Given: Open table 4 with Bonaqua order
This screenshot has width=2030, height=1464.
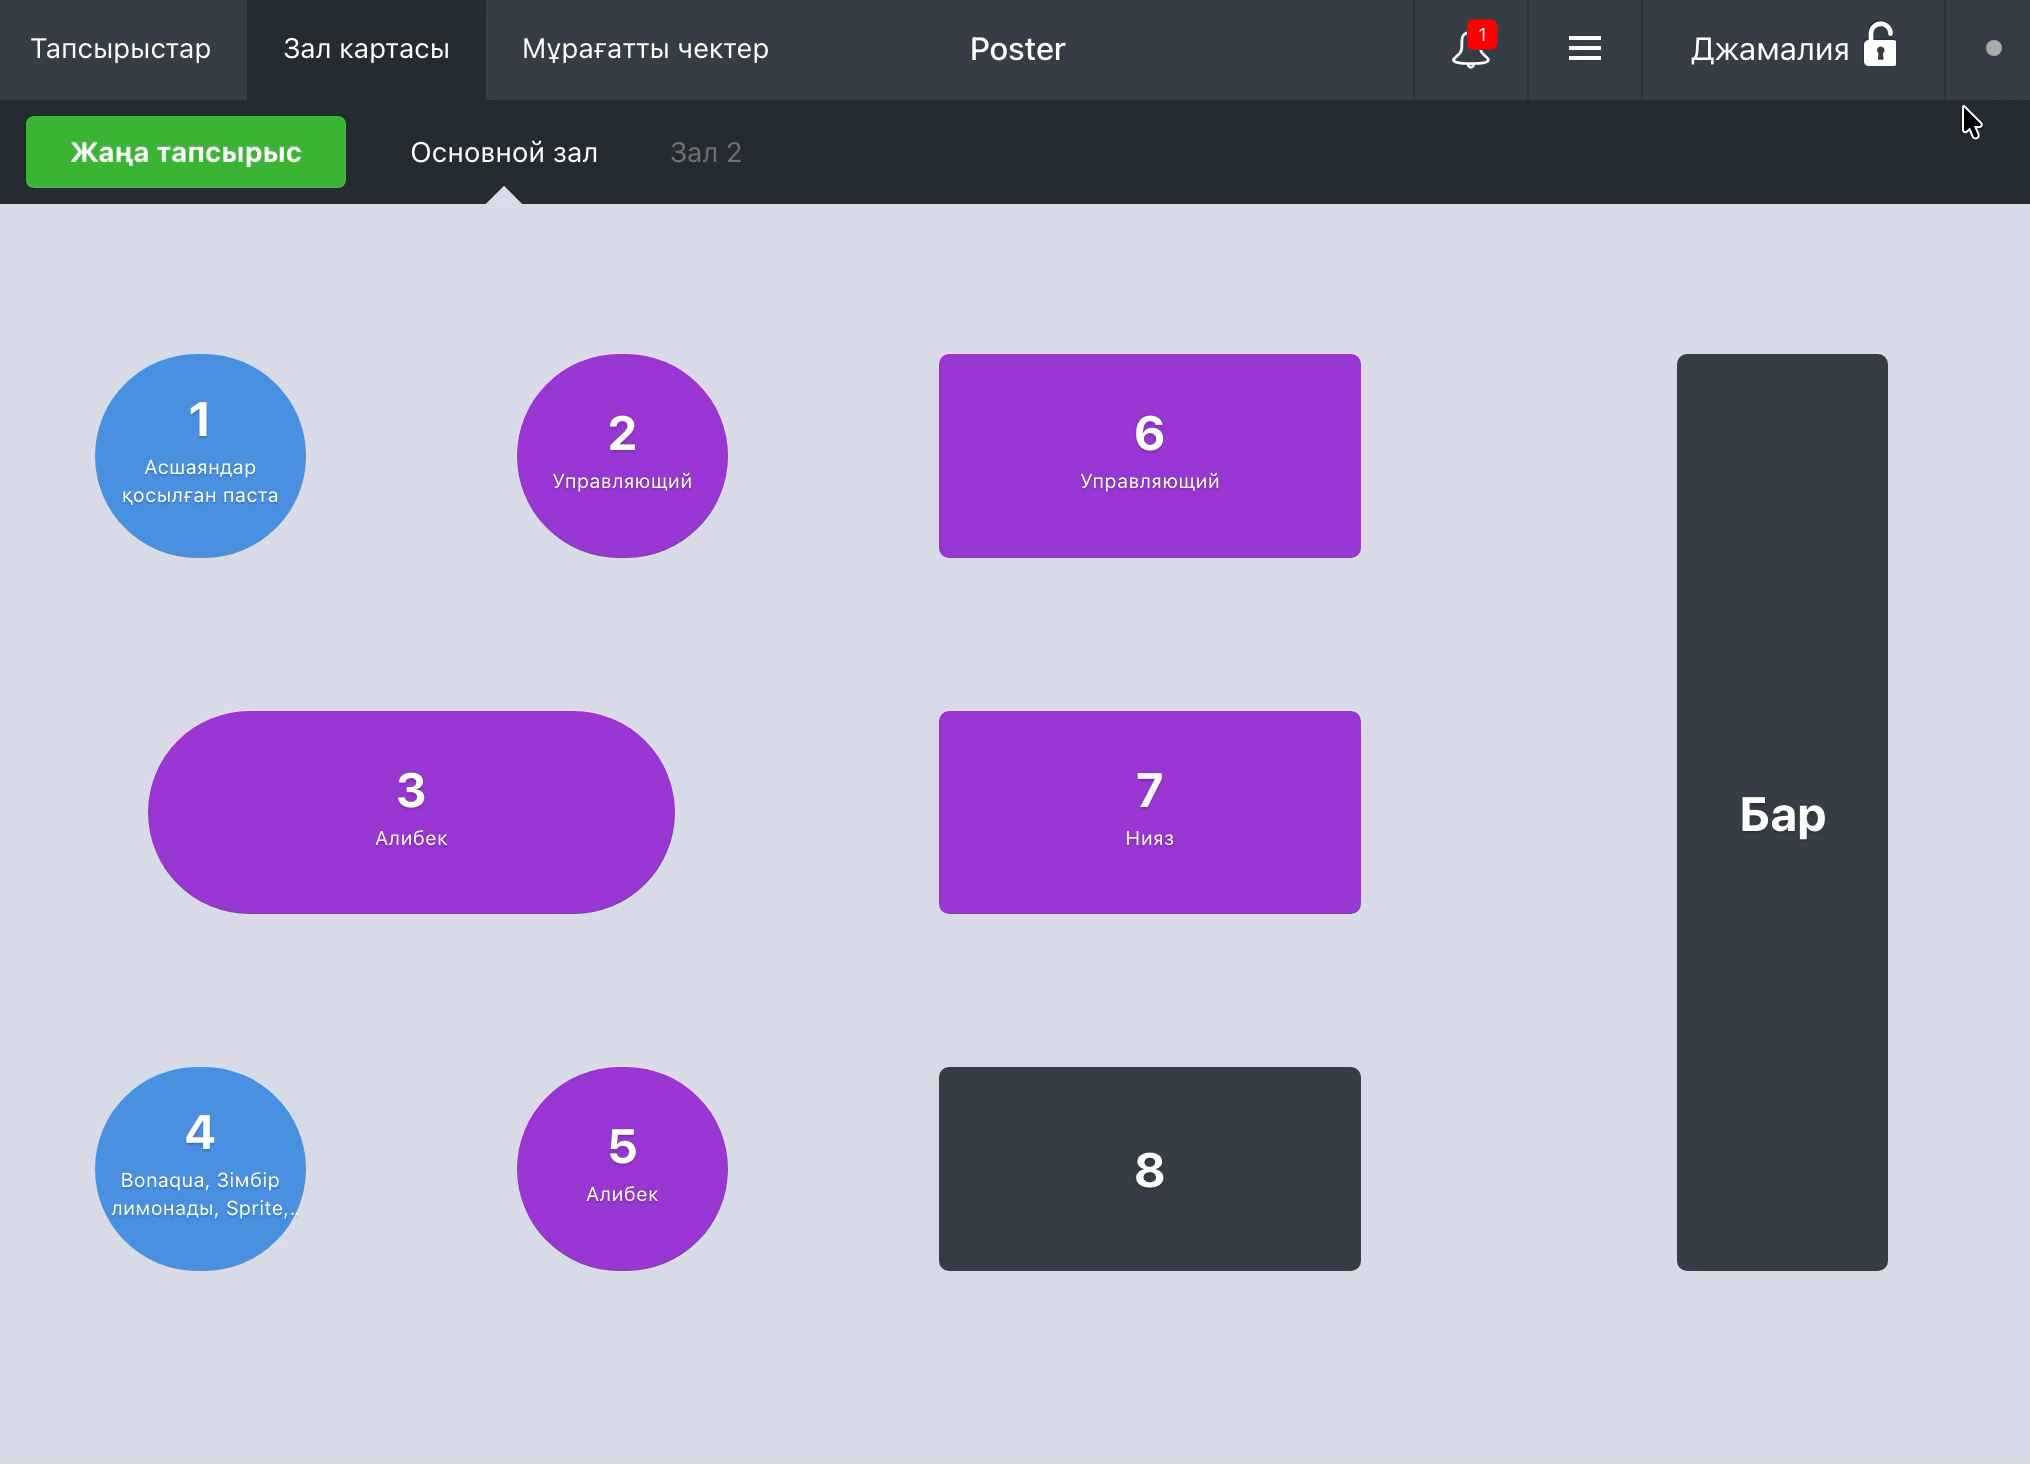Looking at the screenshot, I should pos(200,1169).
